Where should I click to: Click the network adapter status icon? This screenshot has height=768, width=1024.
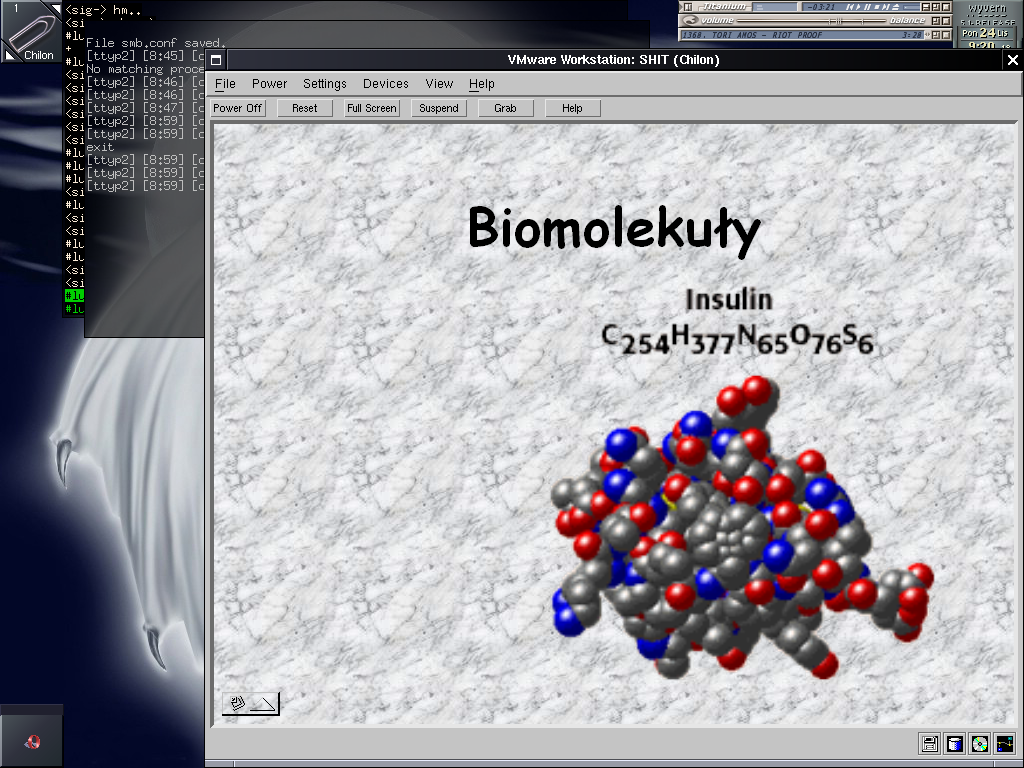point(1005,743)
